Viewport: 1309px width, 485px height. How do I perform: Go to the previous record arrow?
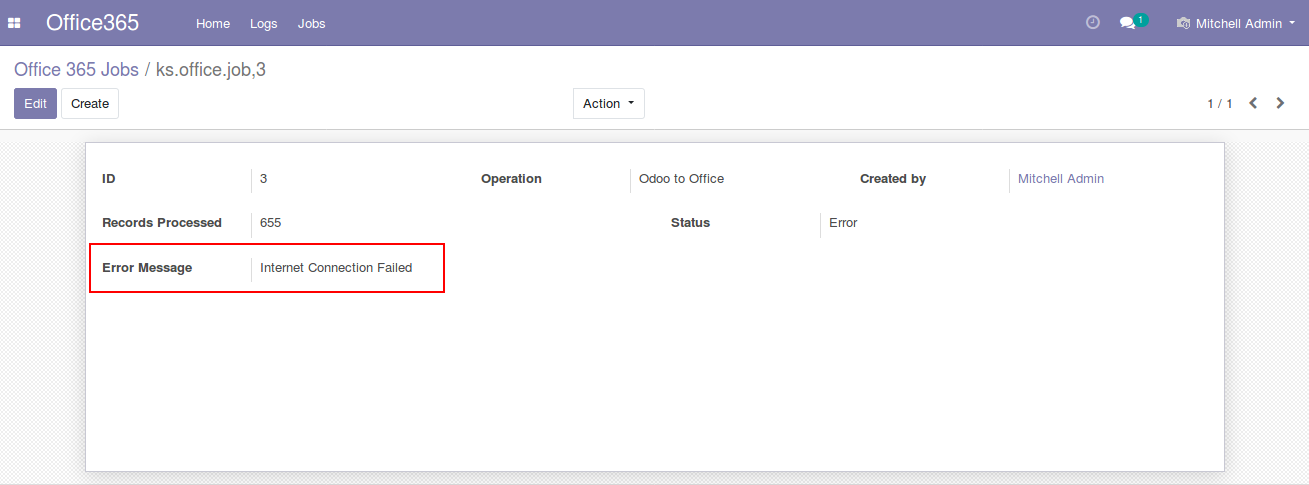[x=1253, y=103]
